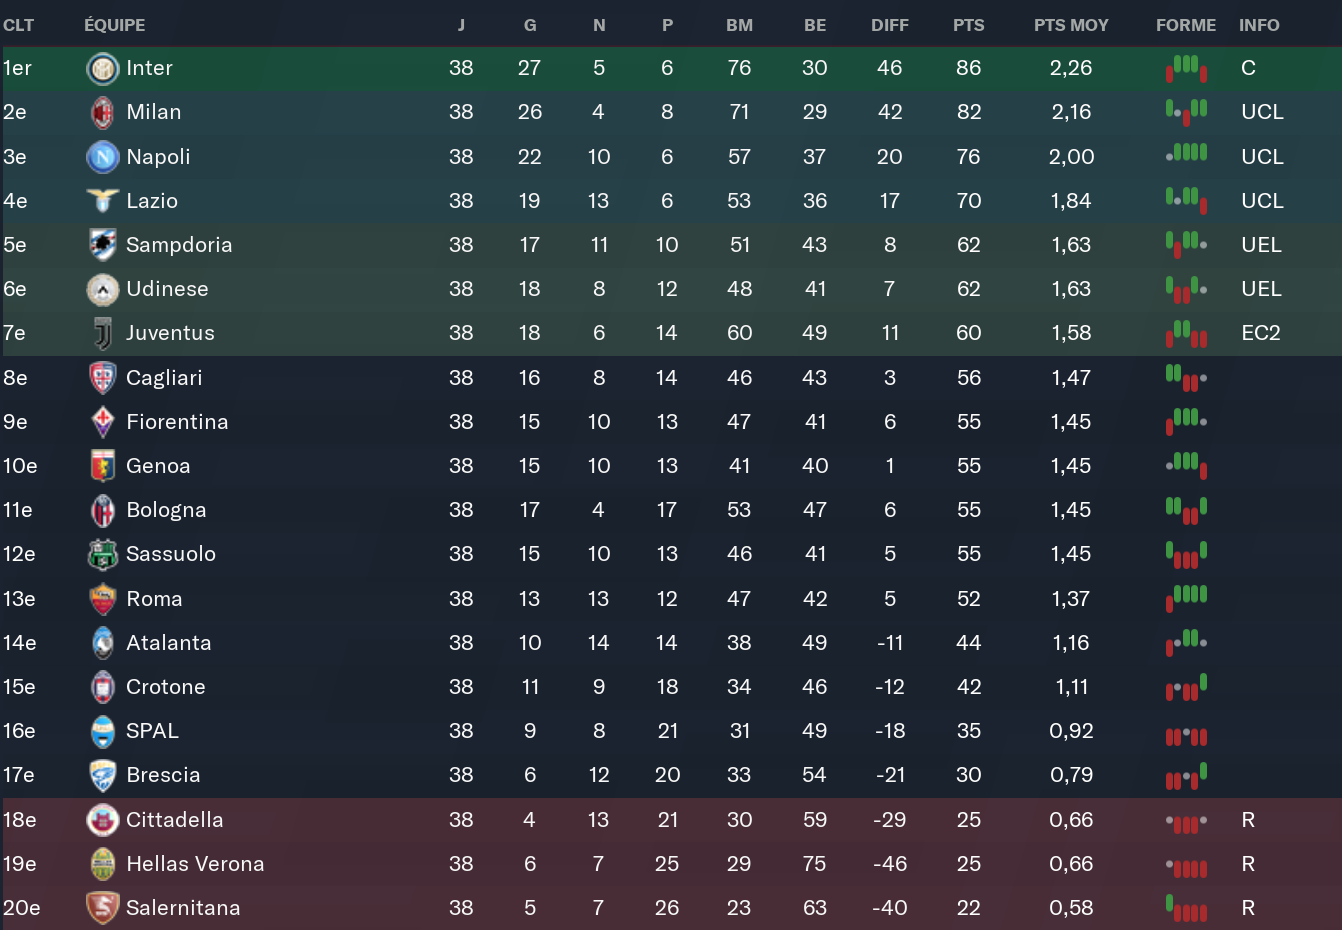The height and width of the screenshot is (930, 1342).
Task: Click Cittadella's recent form bars
Action: point(1186,820)
